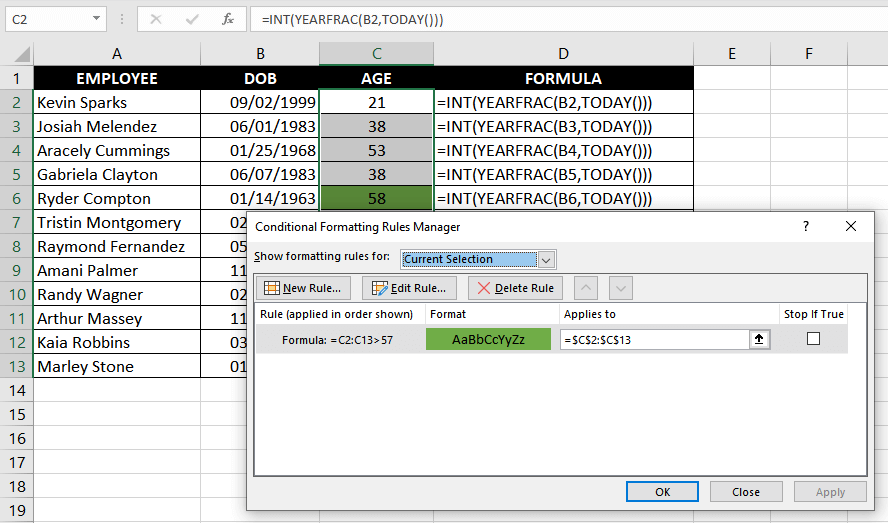
Task: Select cell with Kevin Sparks
Action: [117, 103]
